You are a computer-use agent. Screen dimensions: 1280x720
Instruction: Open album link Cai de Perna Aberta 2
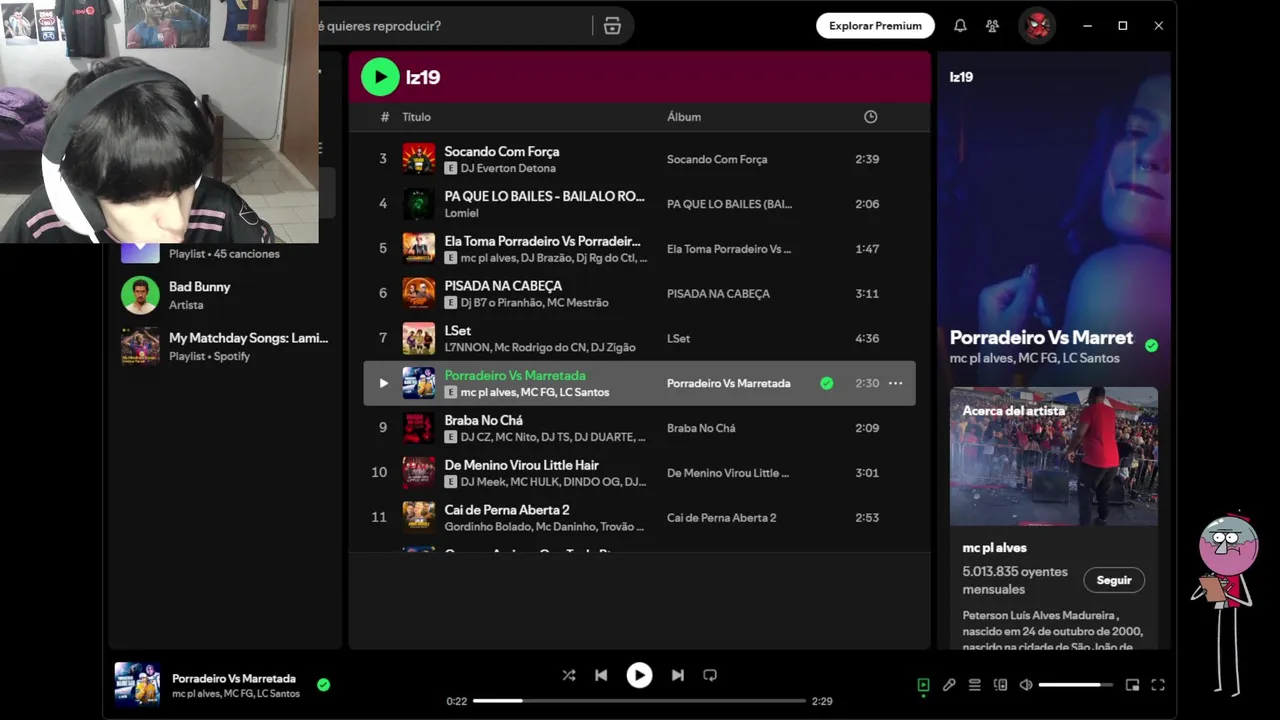point(721,518)
